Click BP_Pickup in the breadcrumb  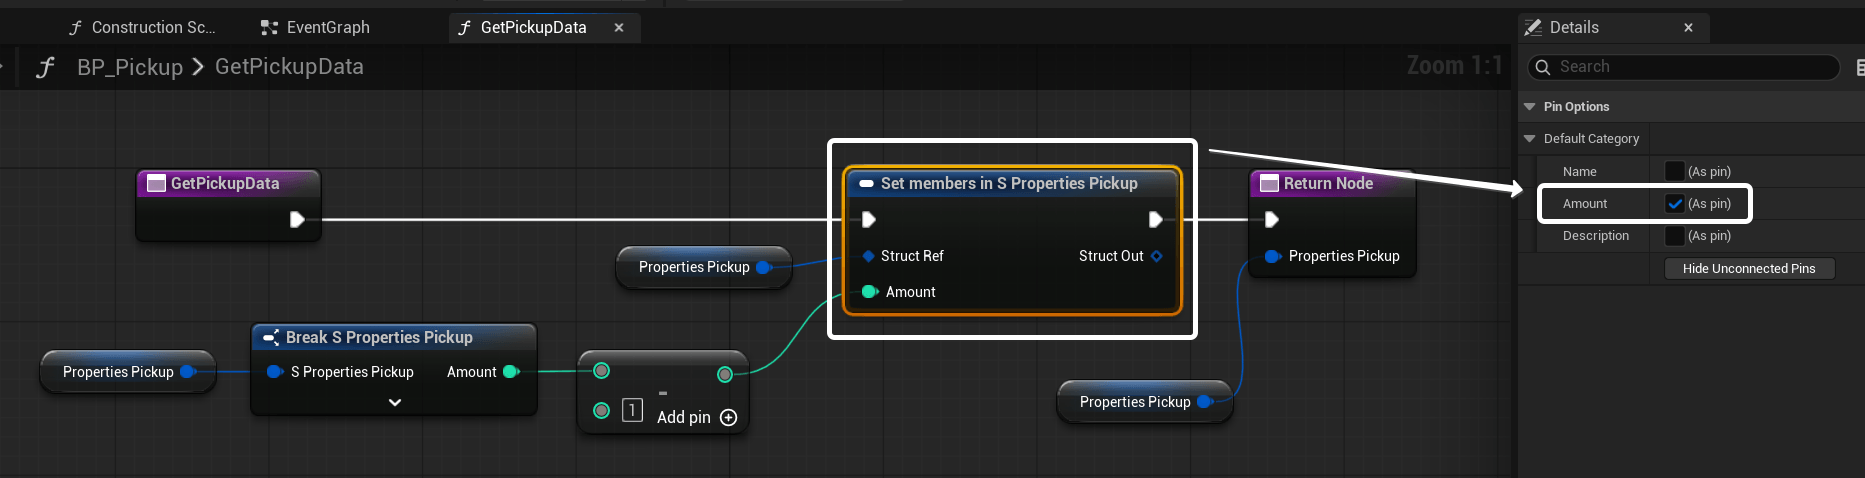[130, 67]
